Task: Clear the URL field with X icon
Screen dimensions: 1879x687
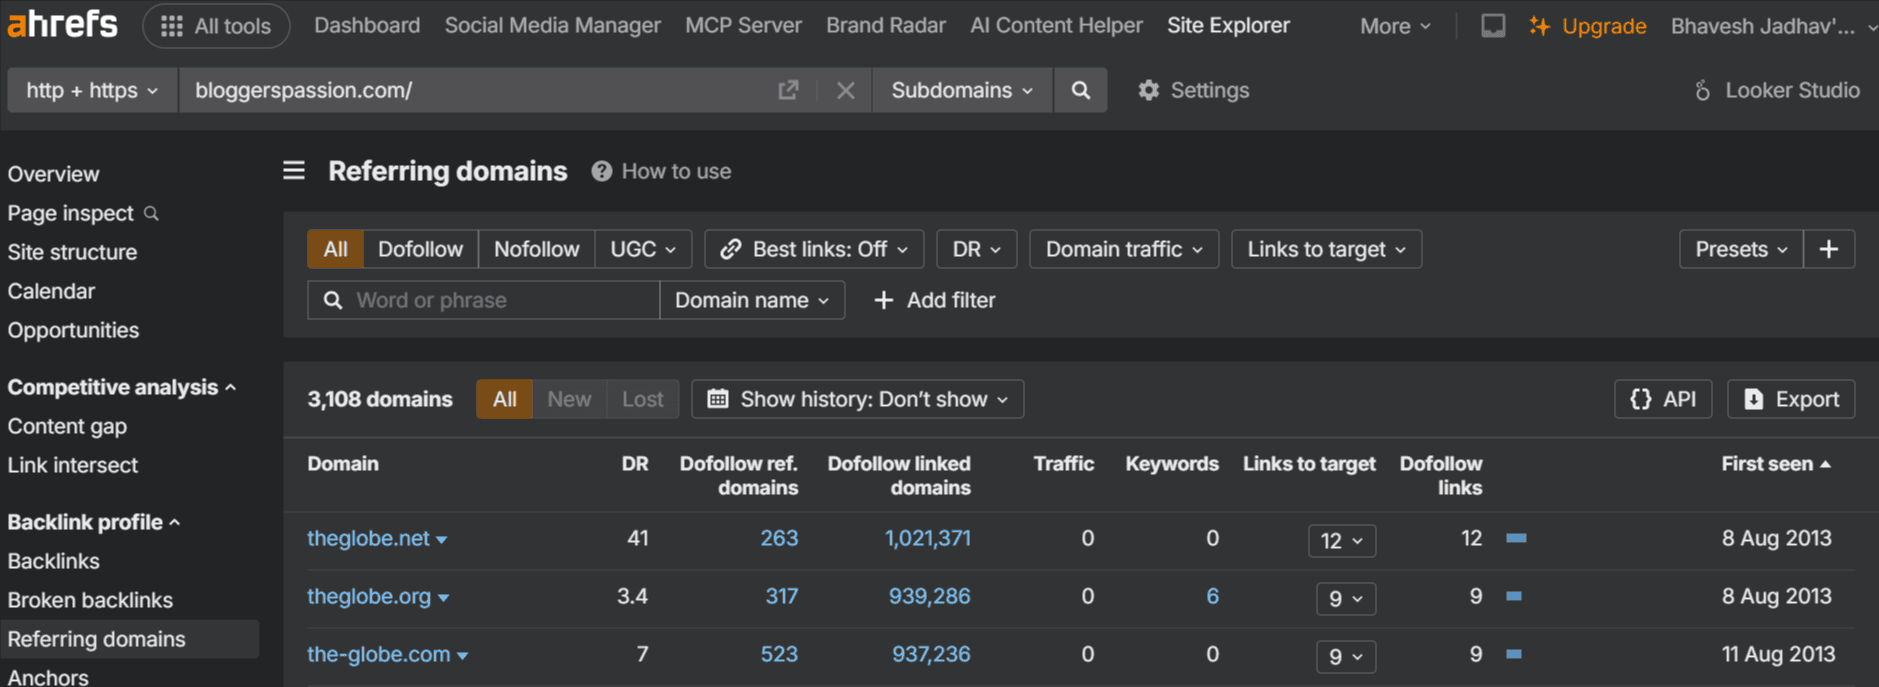Action: [845, 90]
